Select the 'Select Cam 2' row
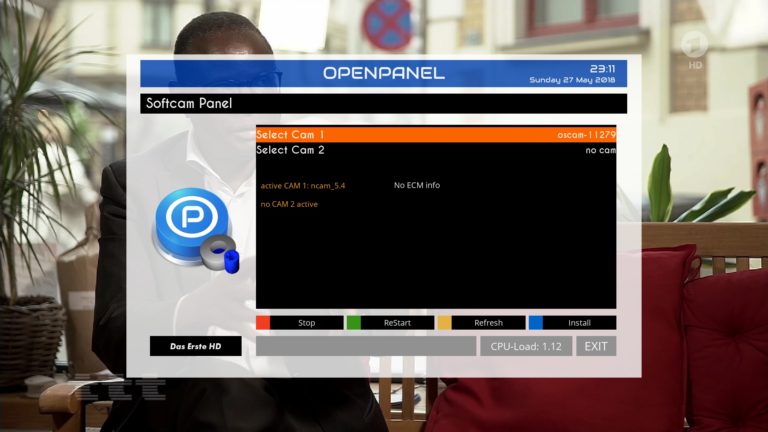768x432 pixels. tap(436, 150)
